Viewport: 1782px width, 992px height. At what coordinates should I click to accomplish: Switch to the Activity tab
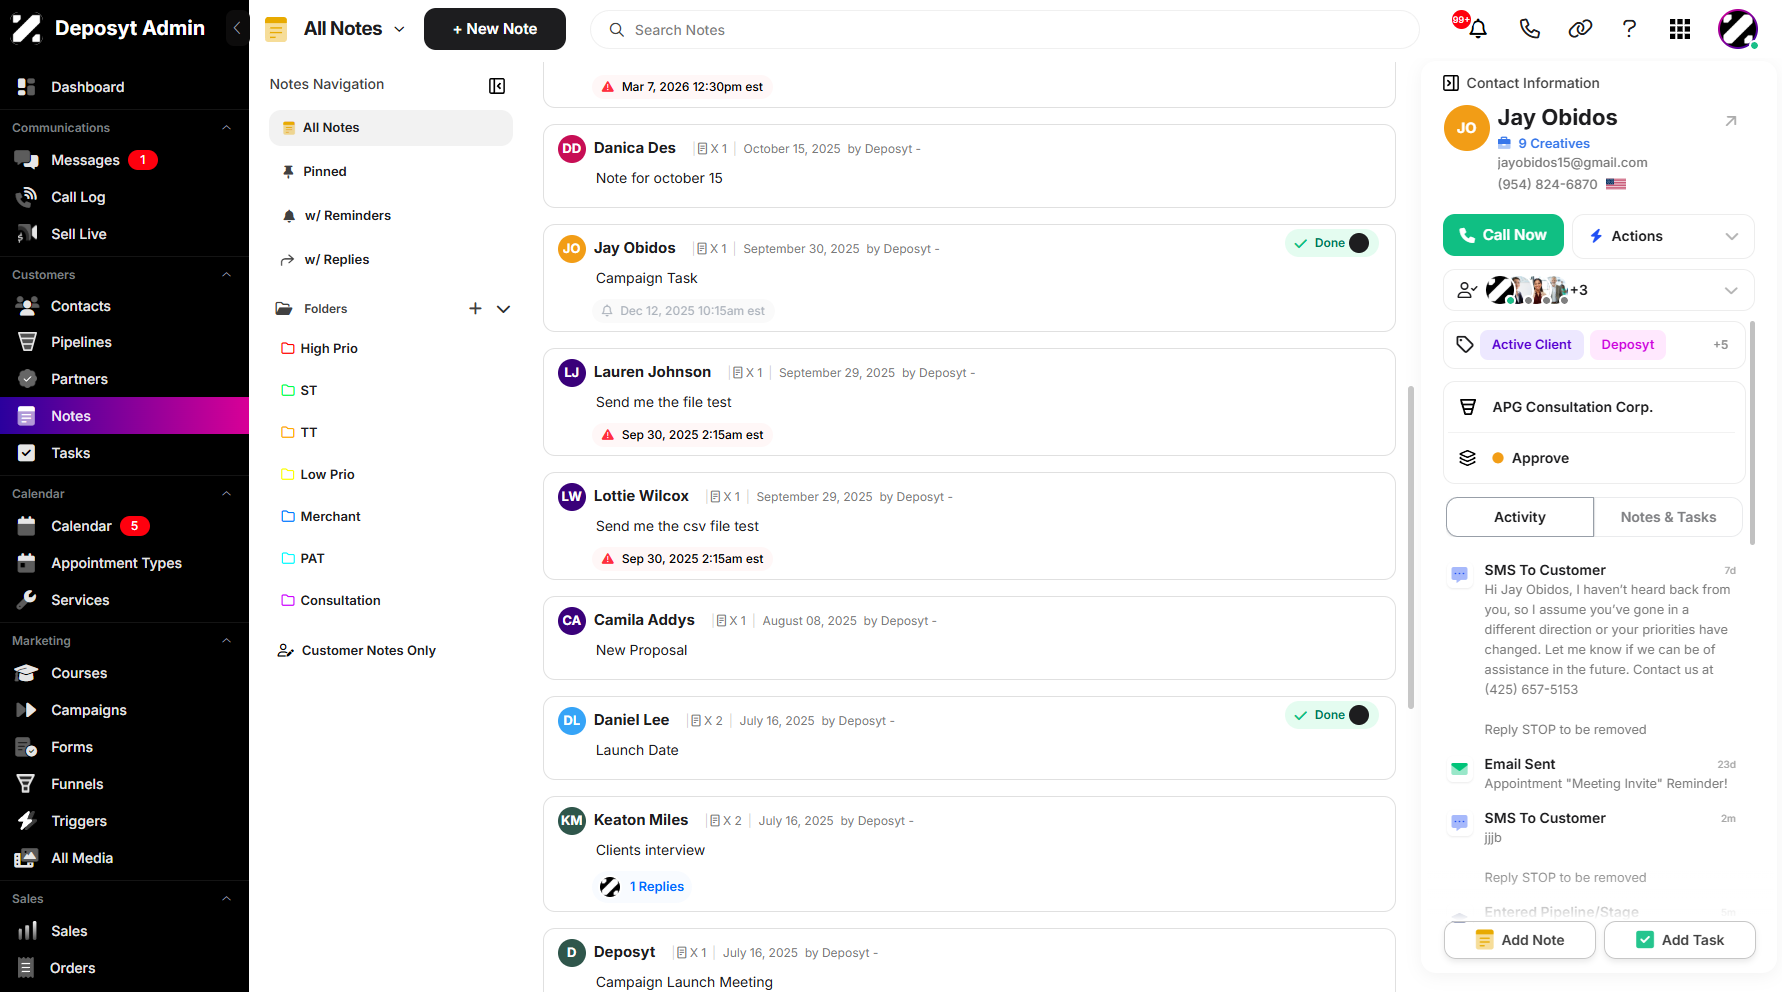coord(1519,517)
